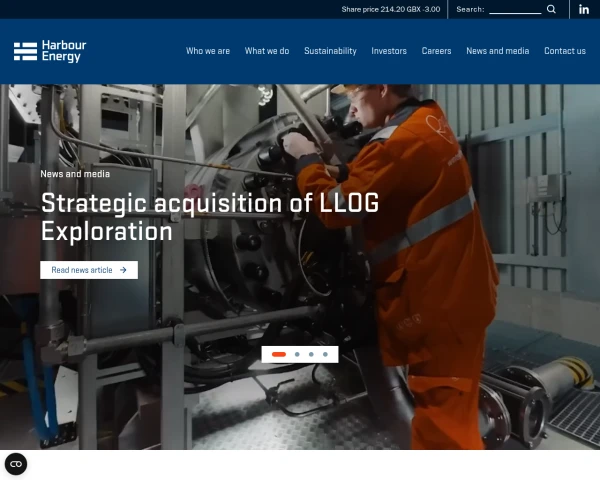The height and width of the screenshot is (480, 600).
Task: Click News and media label above headline
Action: click(75, 174)
